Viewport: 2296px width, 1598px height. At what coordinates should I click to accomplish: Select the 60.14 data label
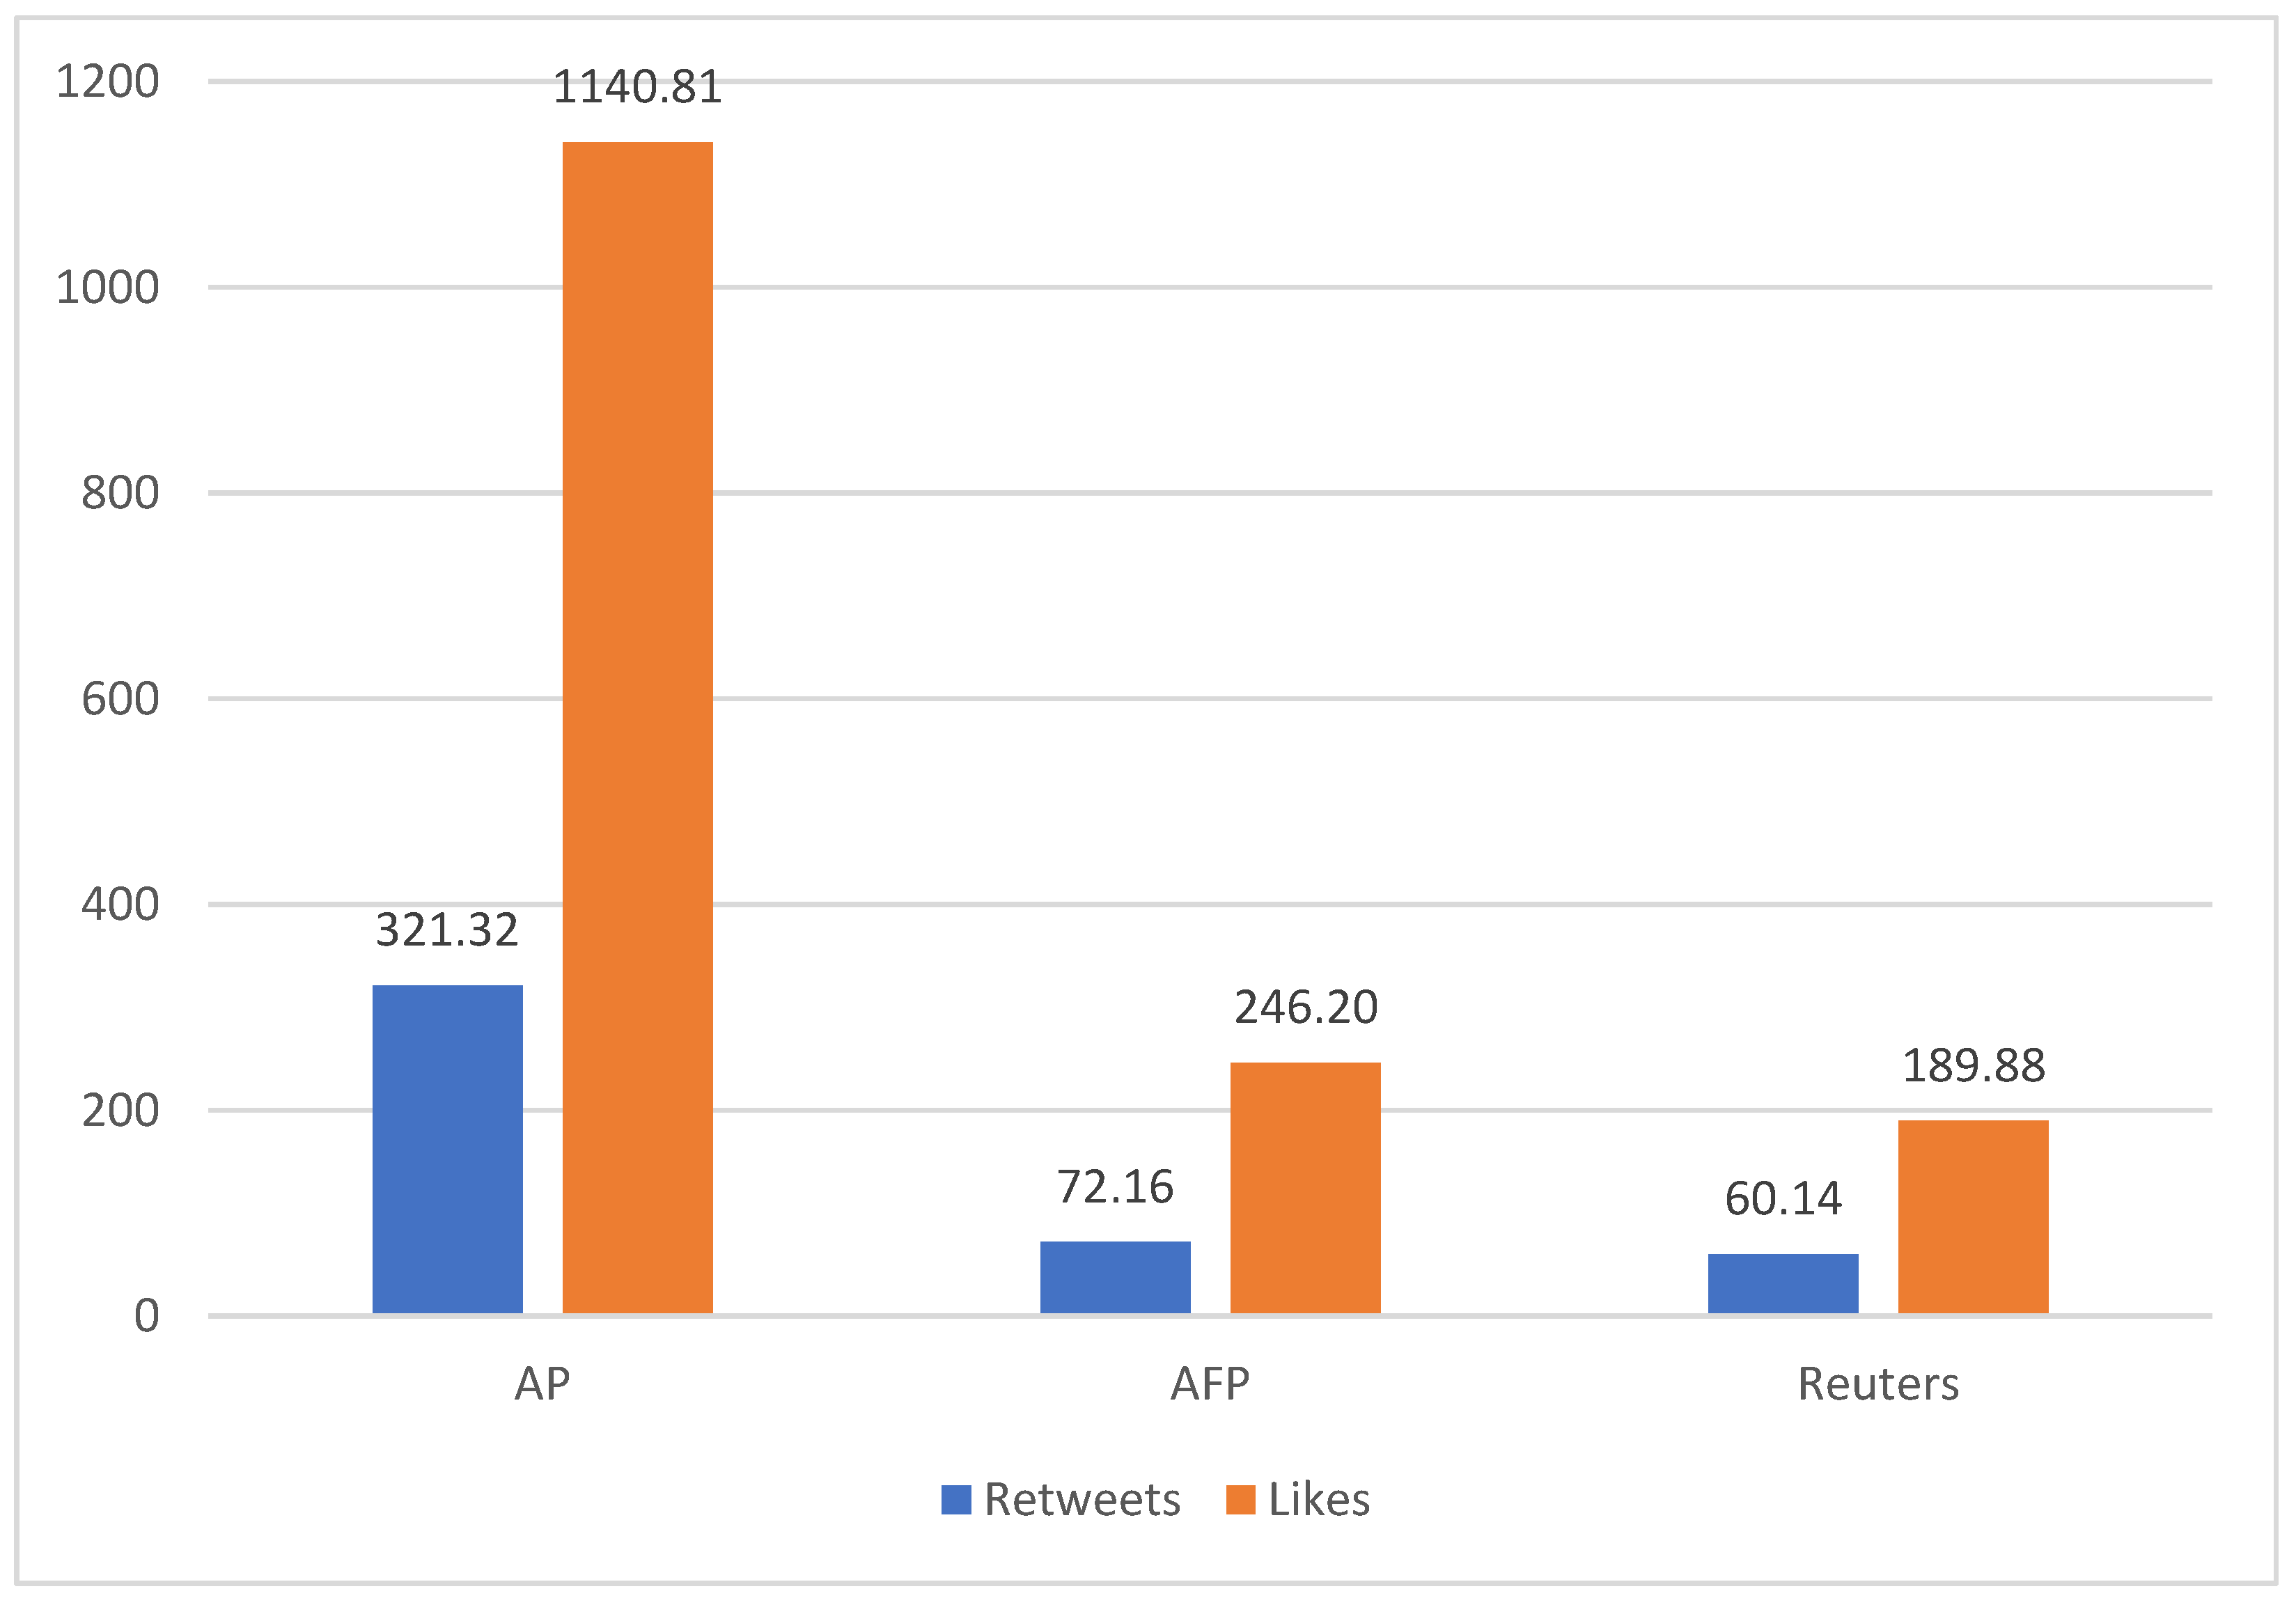1783,1199
